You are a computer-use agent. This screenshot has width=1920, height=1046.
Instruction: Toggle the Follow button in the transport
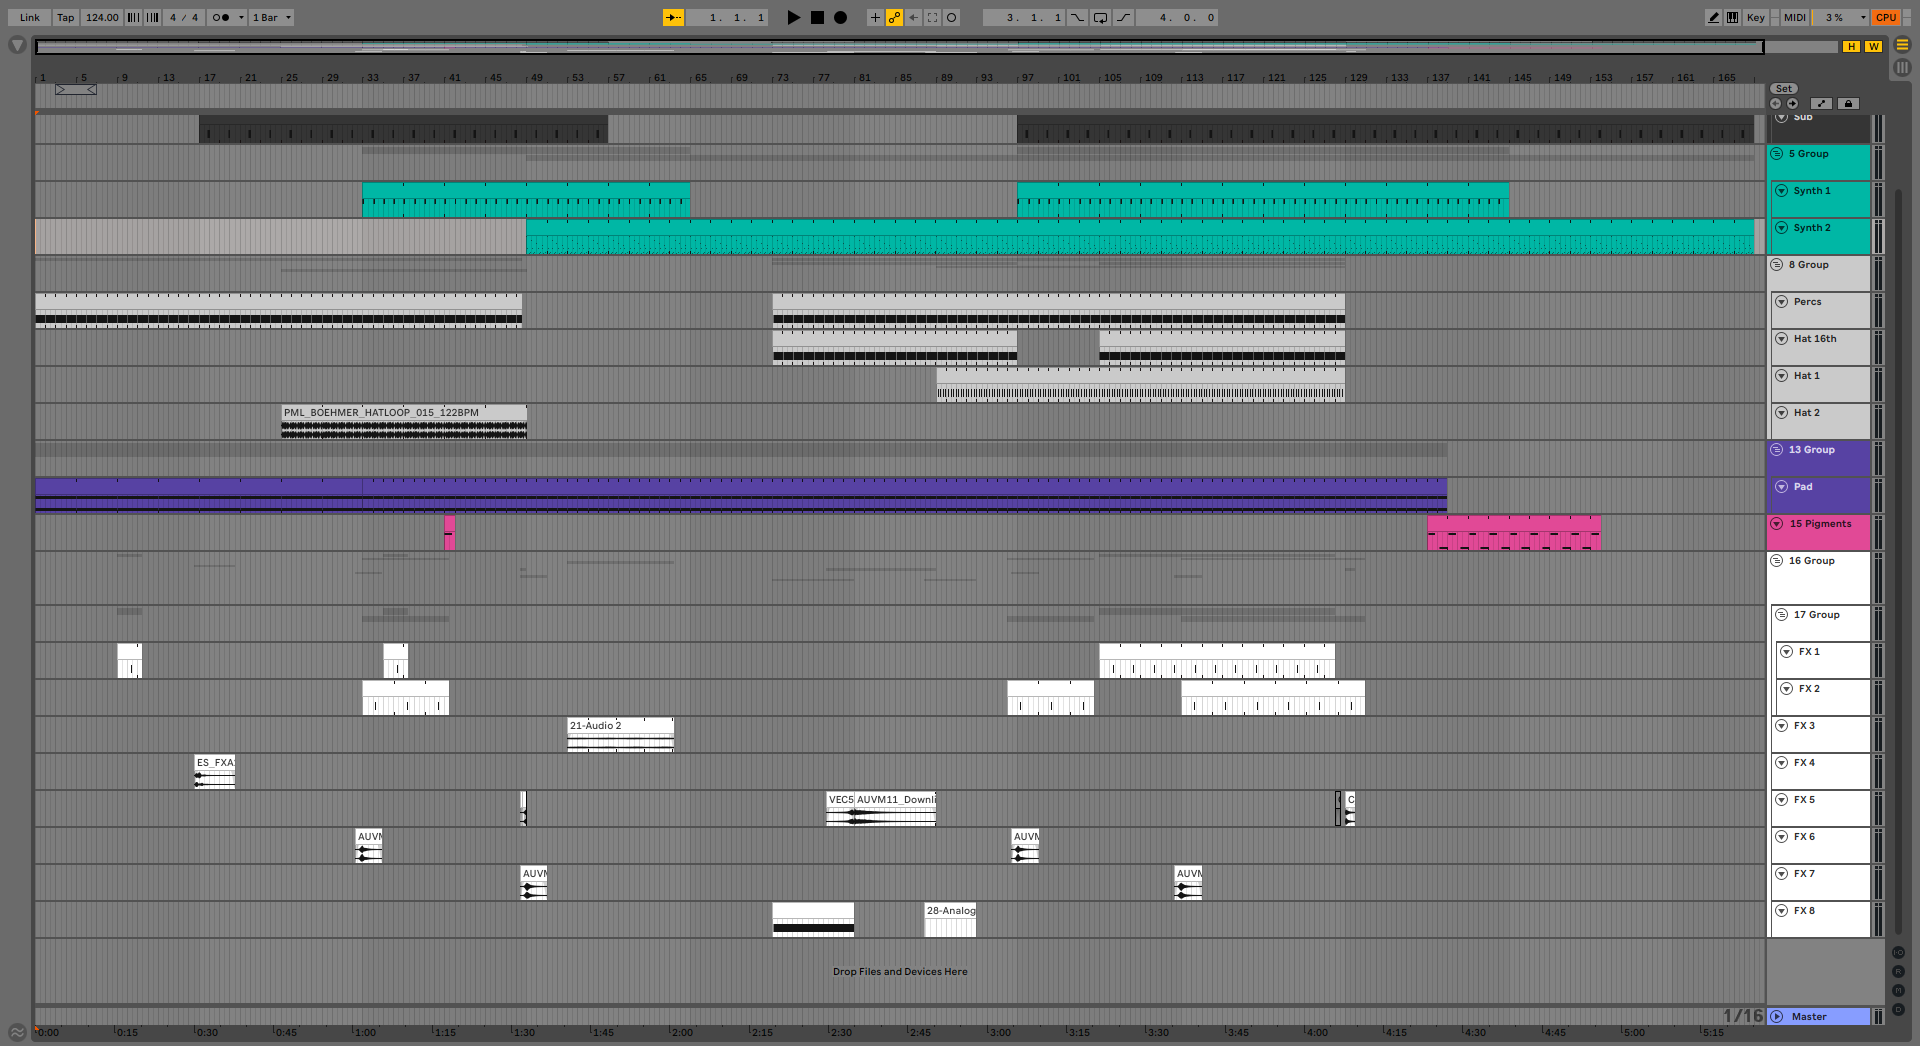[x=674, y=17]
